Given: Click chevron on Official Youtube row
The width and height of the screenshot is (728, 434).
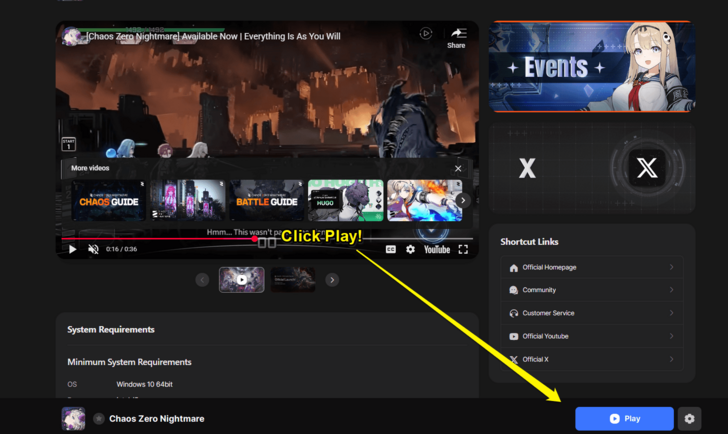Looking at the screenshot, I should 671,336.
